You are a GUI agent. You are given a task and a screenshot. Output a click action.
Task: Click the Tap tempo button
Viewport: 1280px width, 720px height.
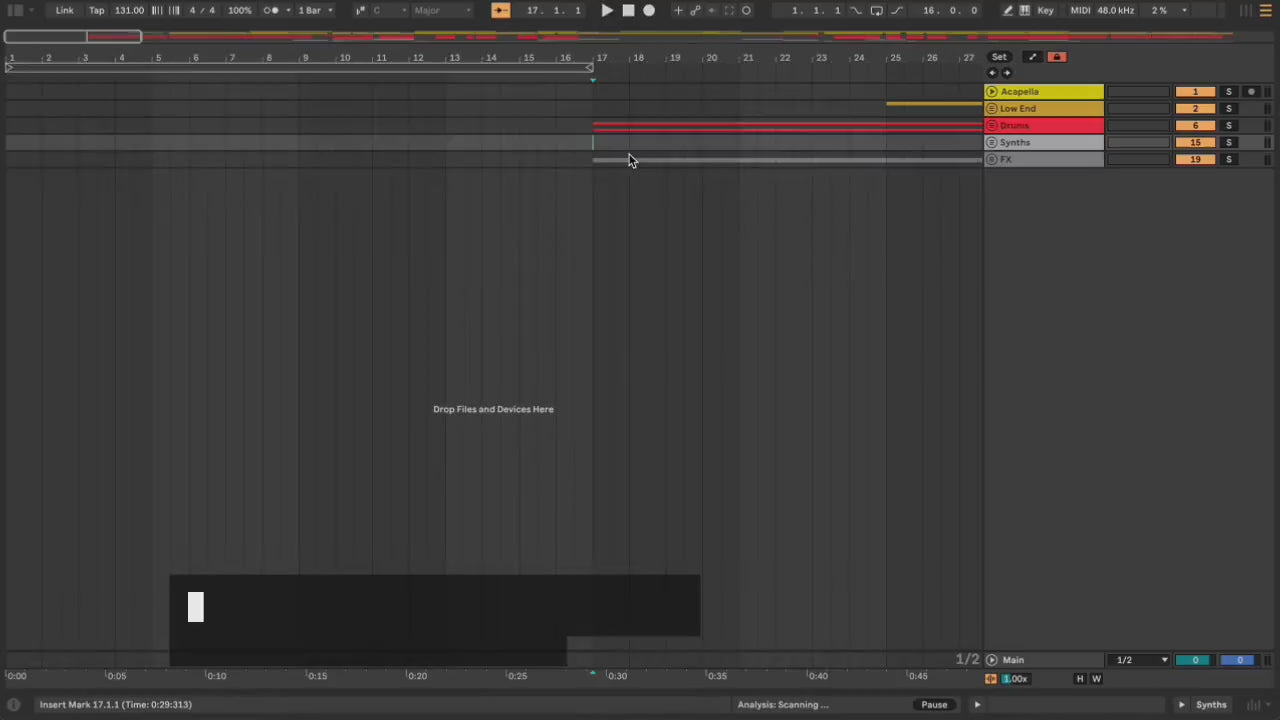pos(97,10)
